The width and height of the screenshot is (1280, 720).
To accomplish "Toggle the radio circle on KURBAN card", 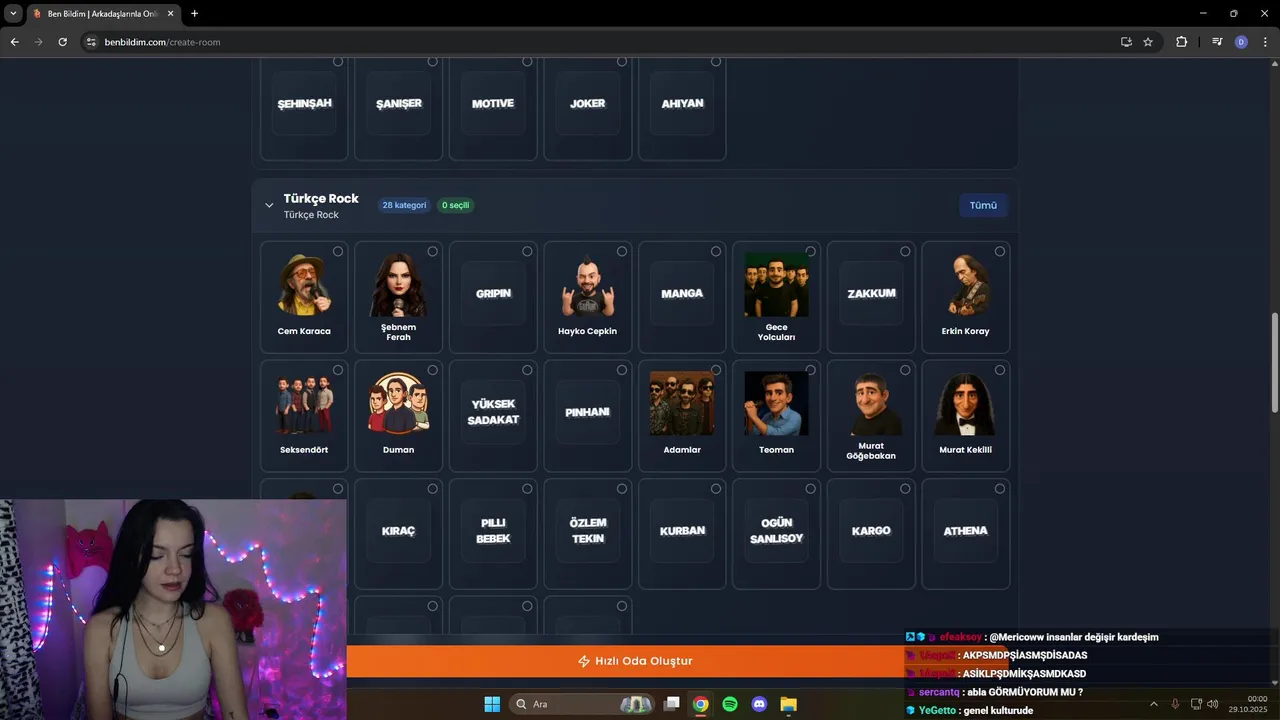I will coord(716,489).
